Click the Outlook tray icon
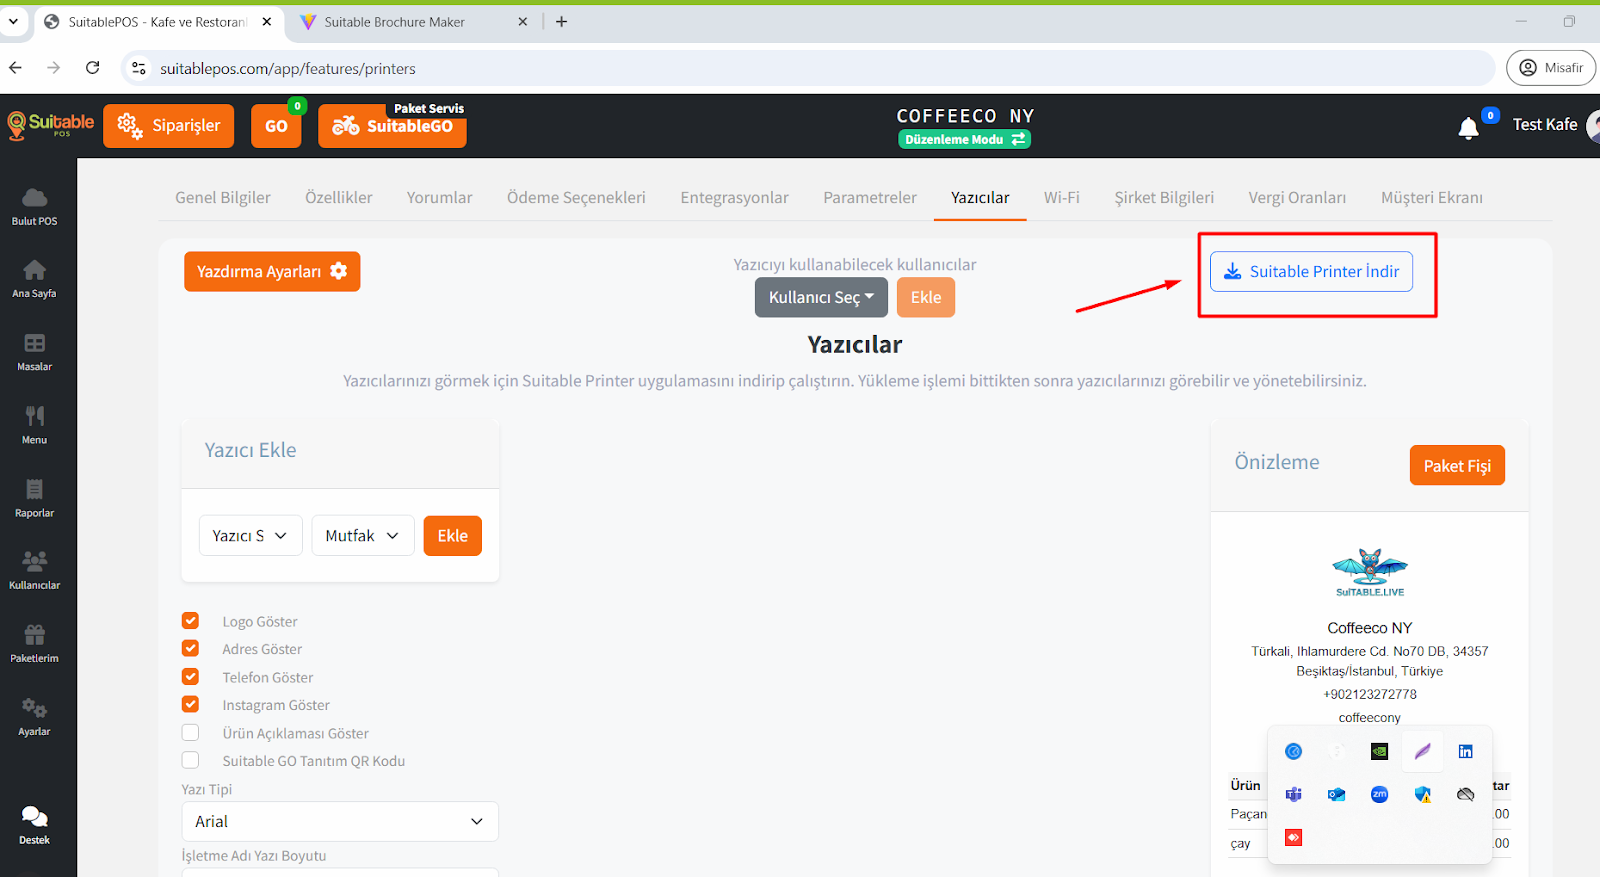This screenshot has width=1600, height=877. pyautogui.click(x=1336, y=794)
